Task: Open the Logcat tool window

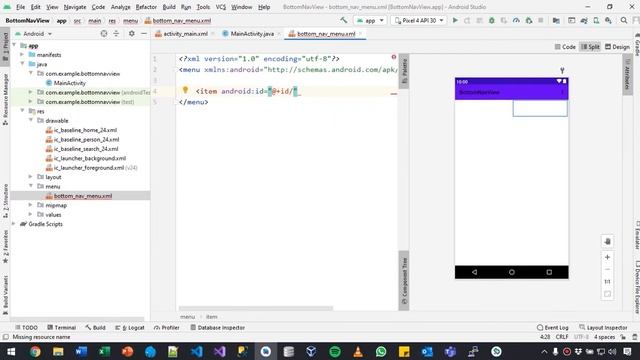Action: pyautogui.click(x=130, y=327)
